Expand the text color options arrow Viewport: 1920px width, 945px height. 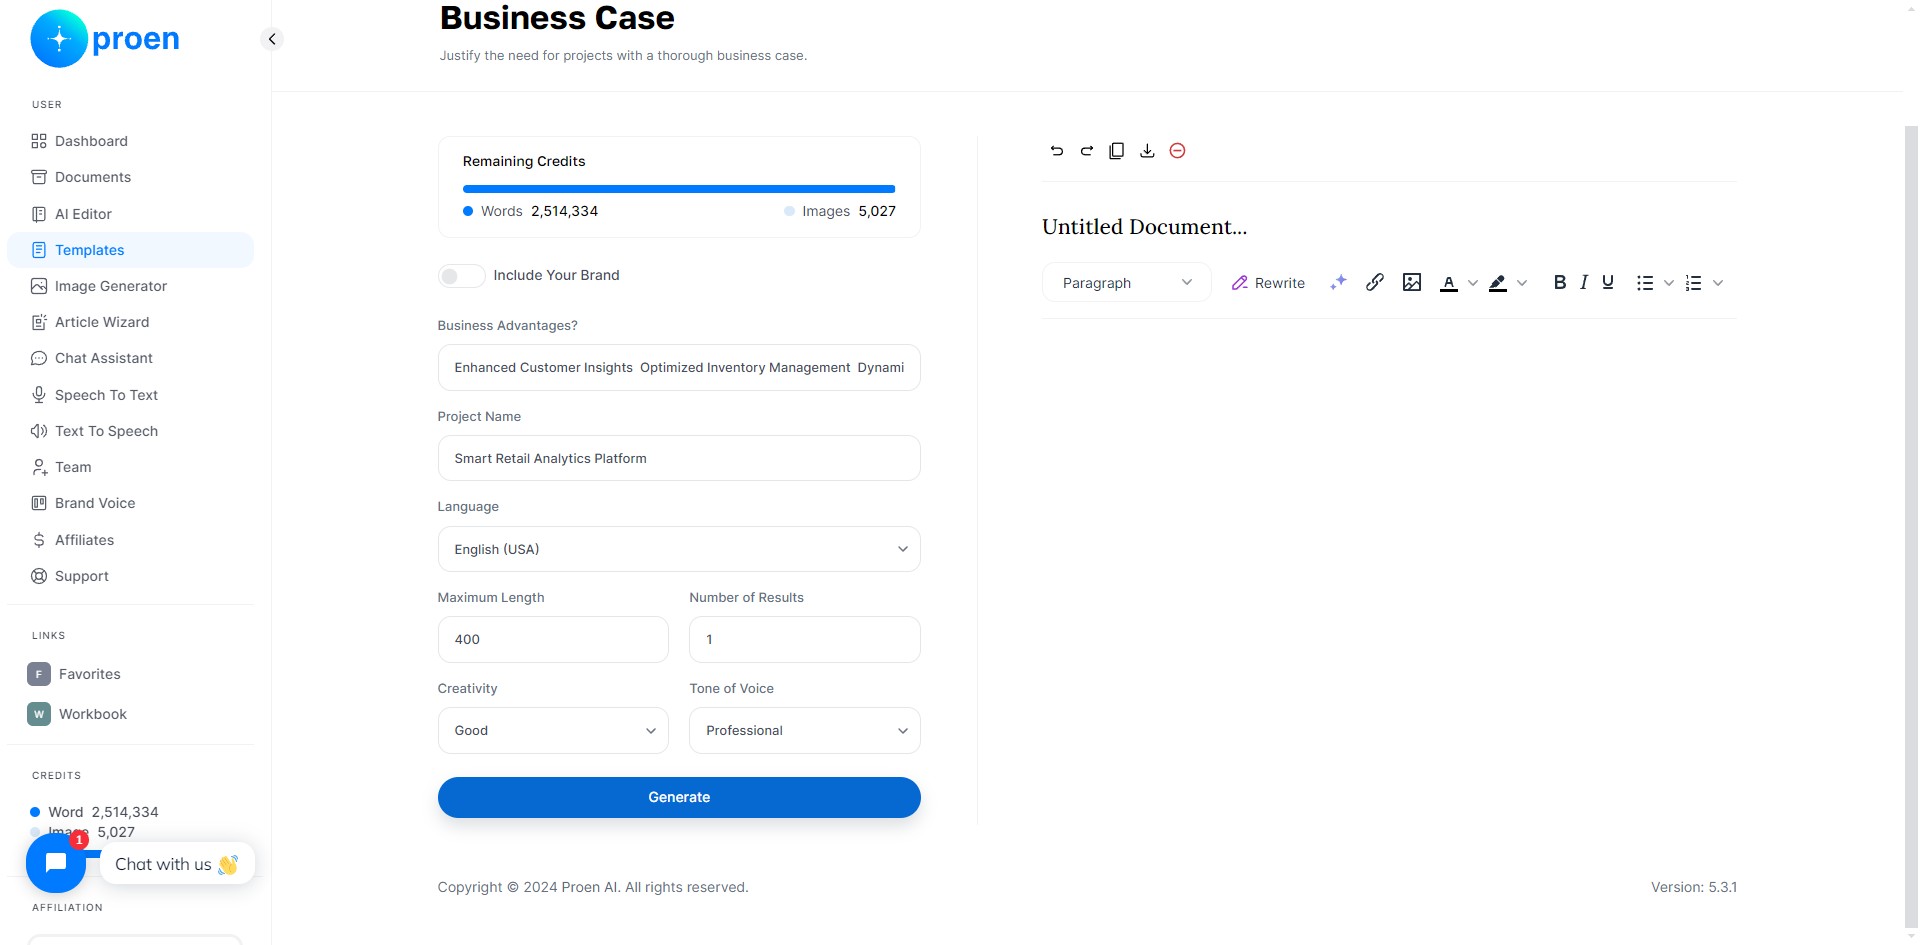click(1473, 283)
